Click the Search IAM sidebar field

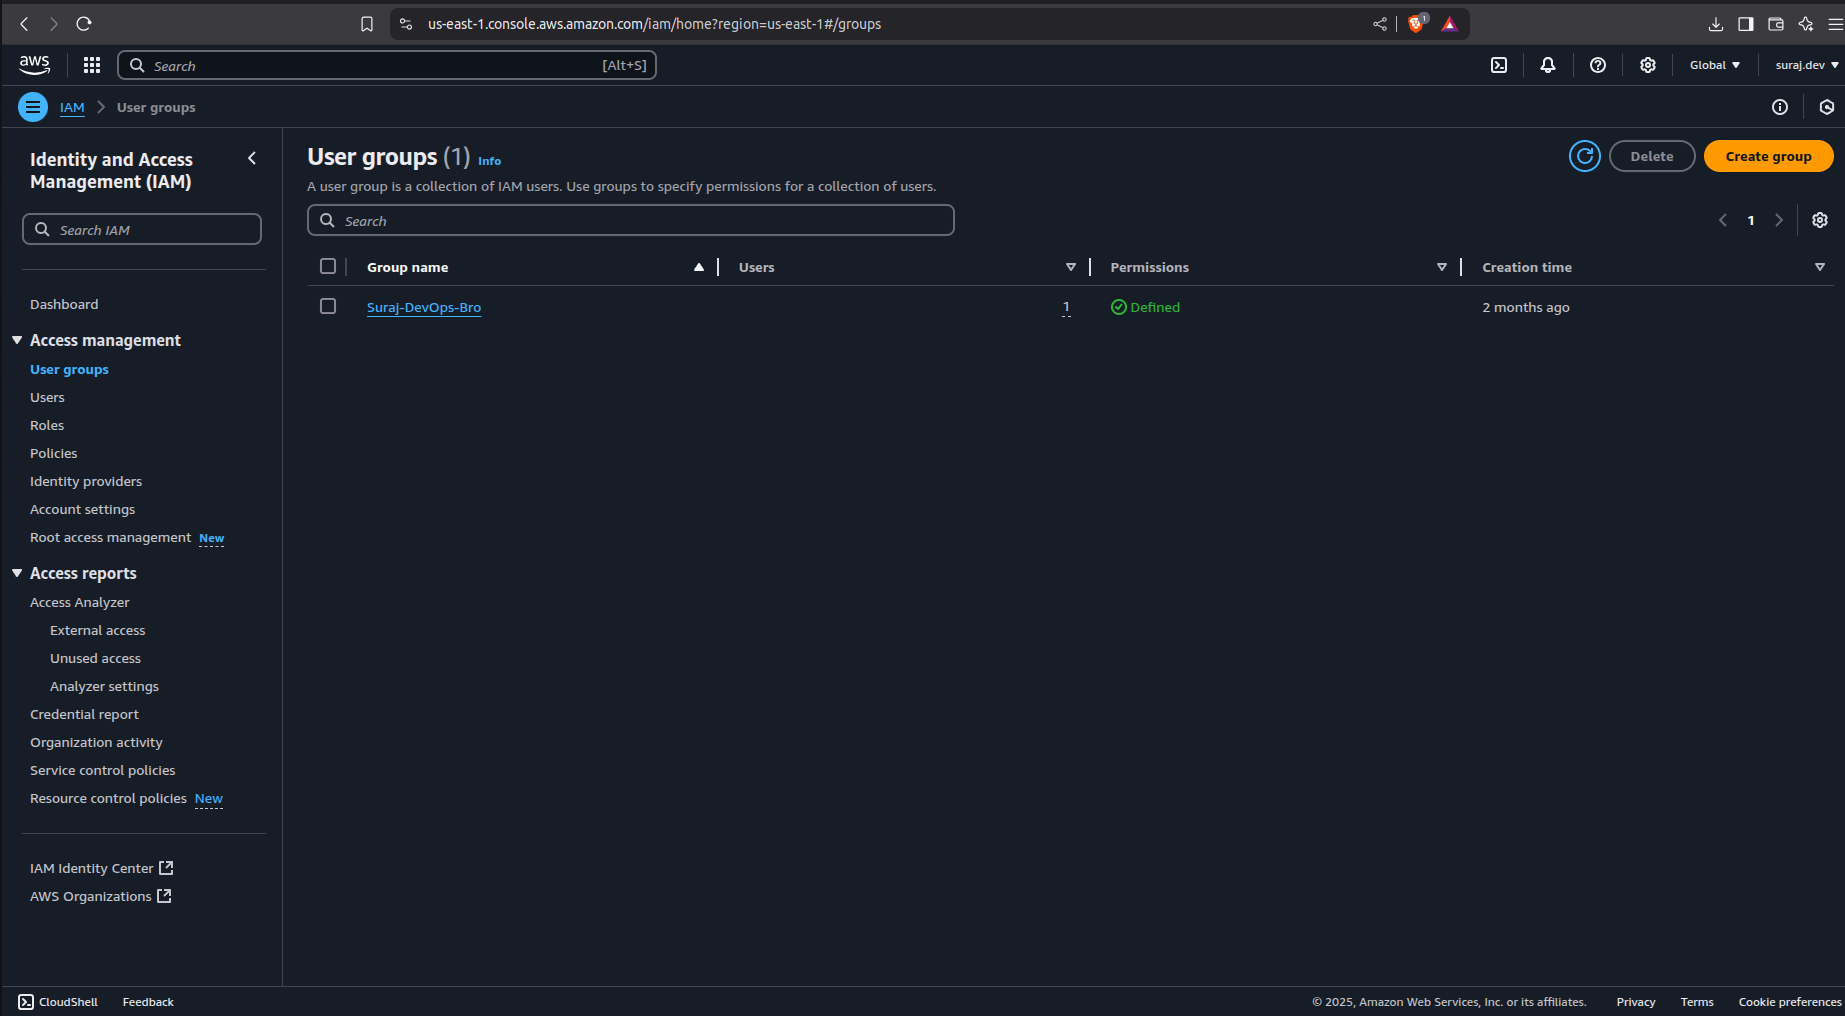click(142, 229)
